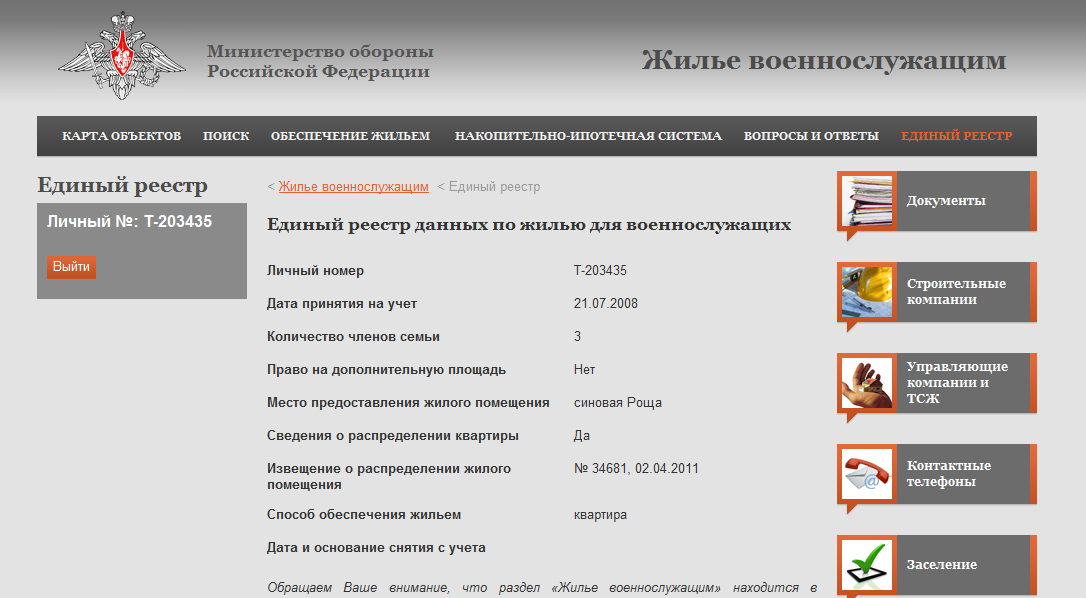Select the Единый реестр navigation tab
The height and width of the screenshot is (598, 1086).
[x=956, y=136]
